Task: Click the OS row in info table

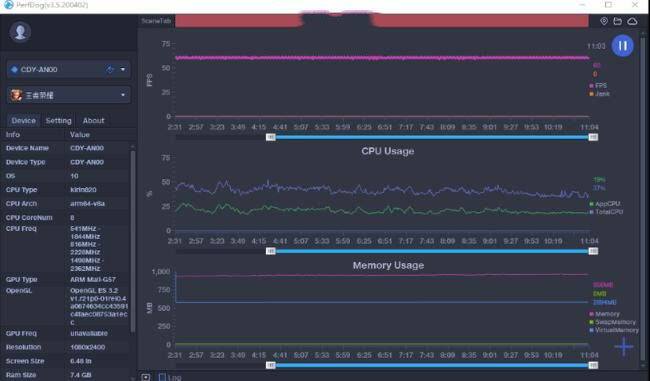Action: 66,176
